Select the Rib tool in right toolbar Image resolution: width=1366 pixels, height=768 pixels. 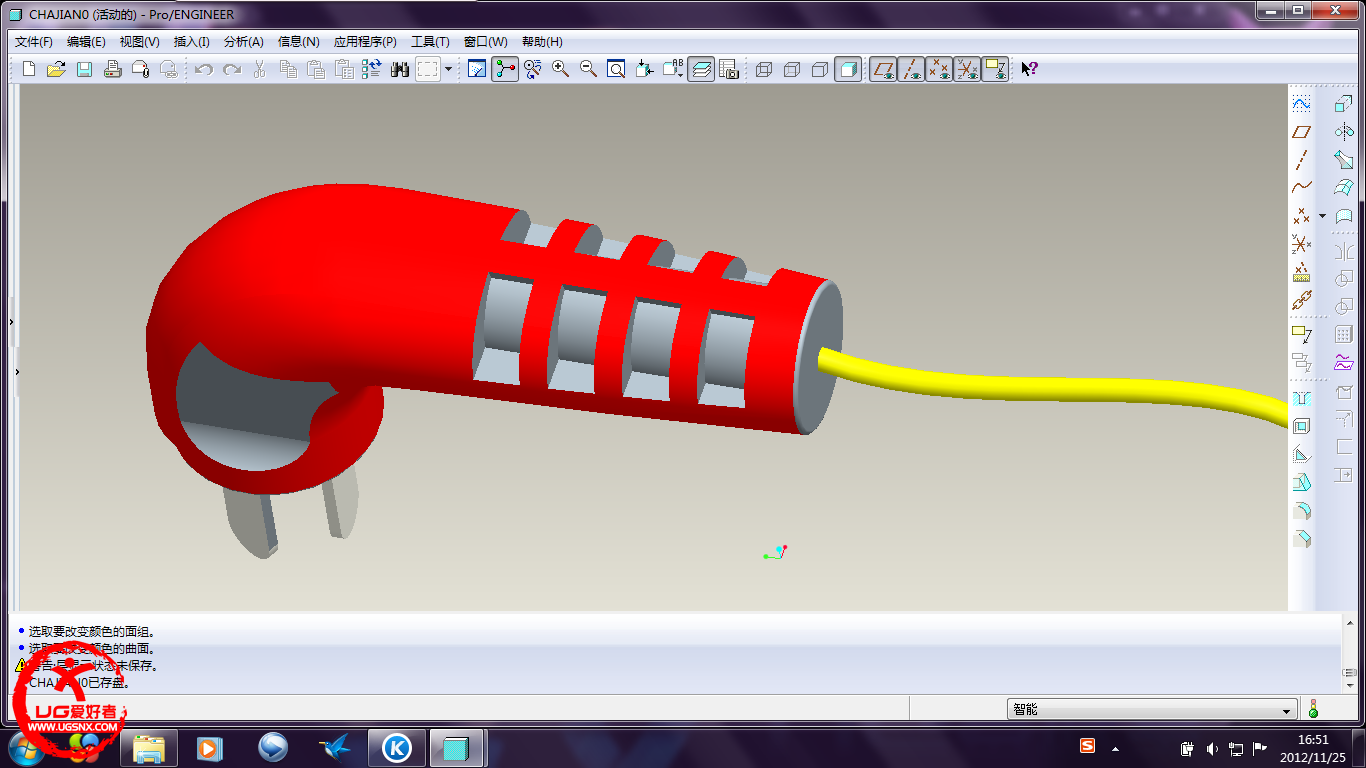(x=1301, y=454)
